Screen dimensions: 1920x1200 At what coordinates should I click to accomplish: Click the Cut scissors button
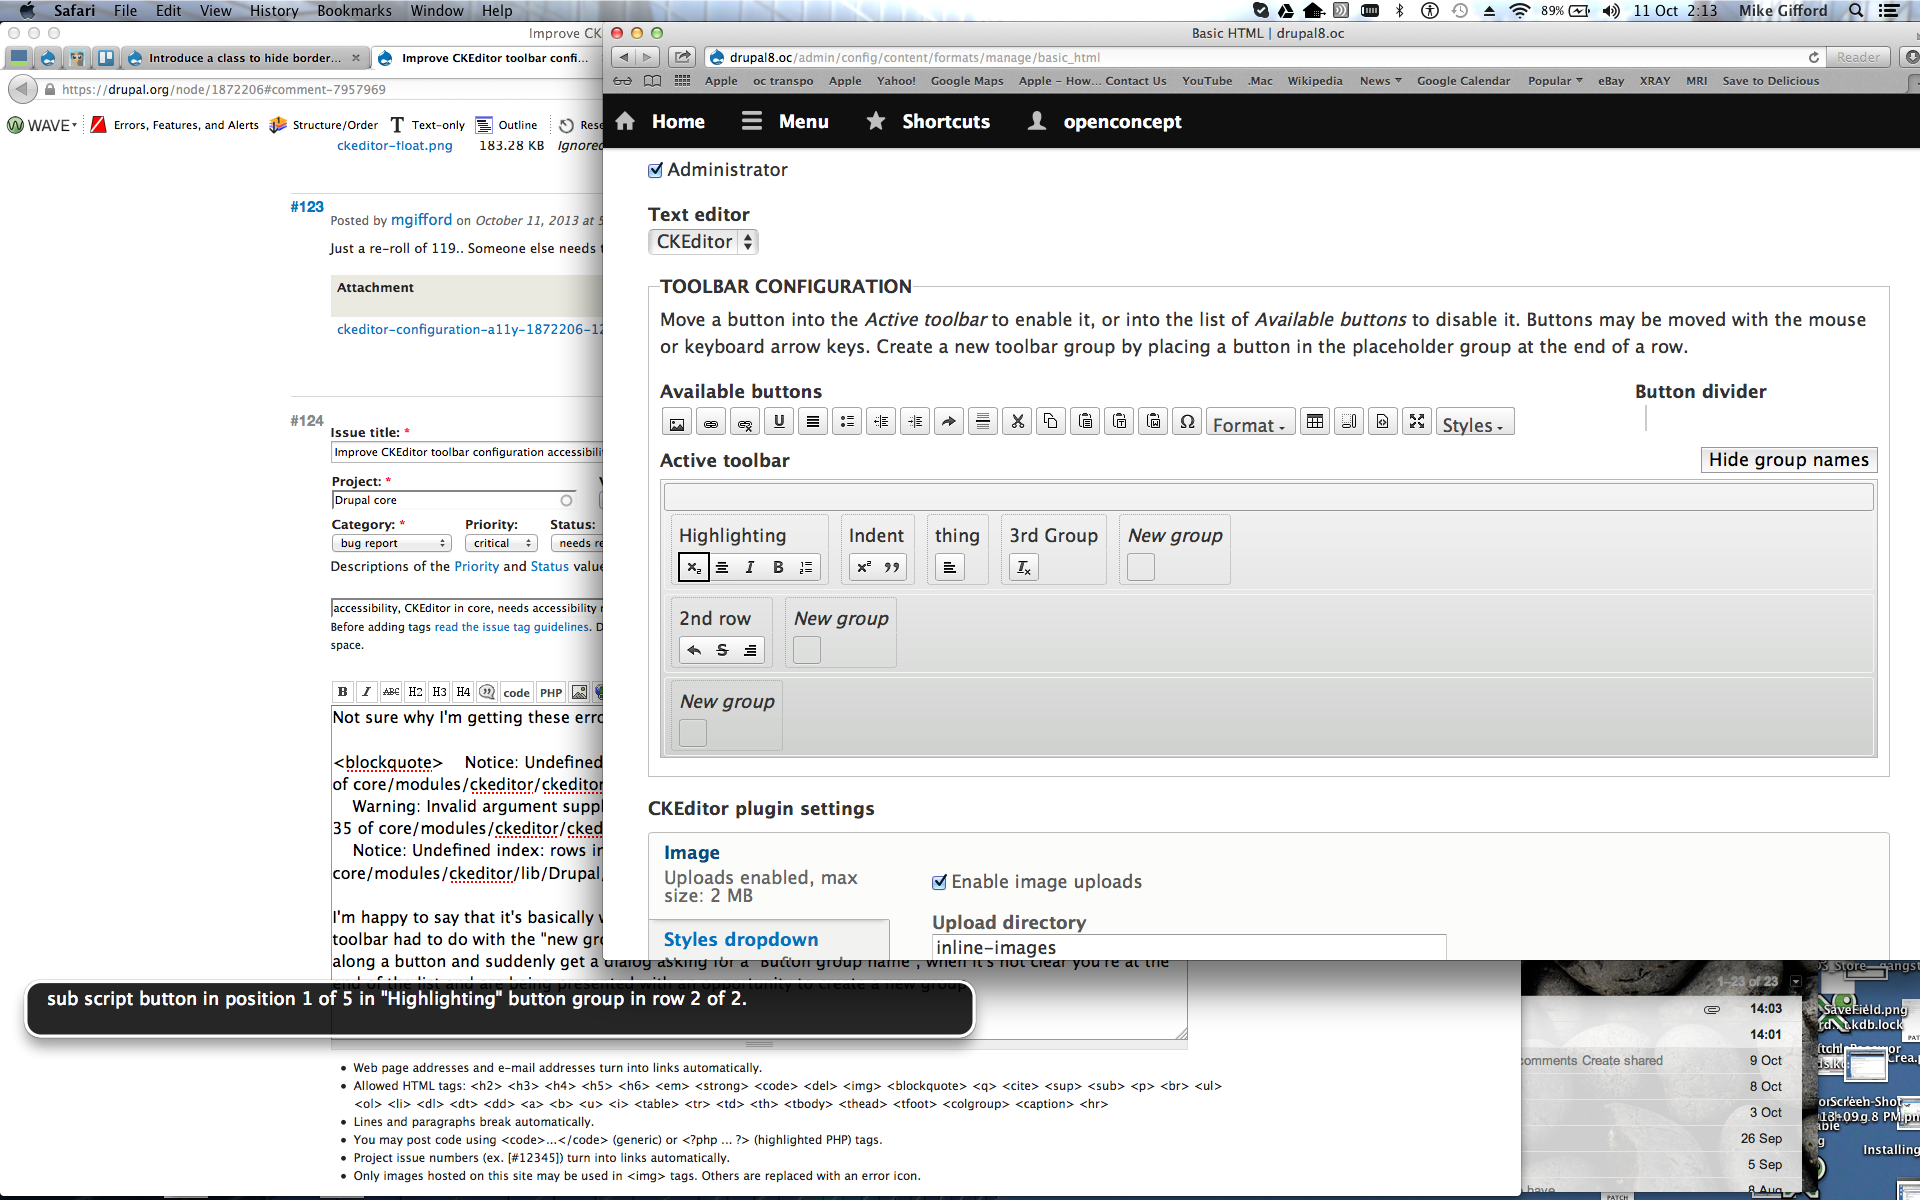[1017, 422]
